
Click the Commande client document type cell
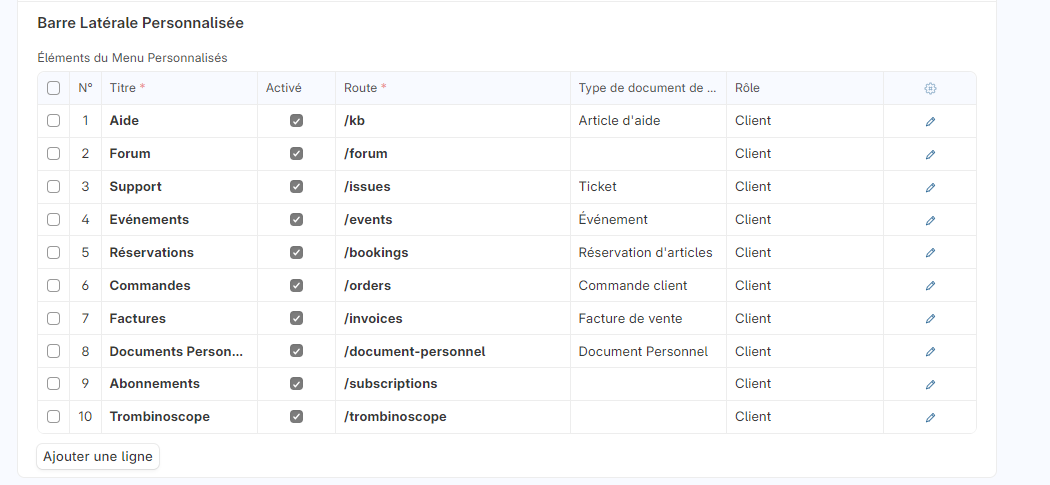pos(647,286)
